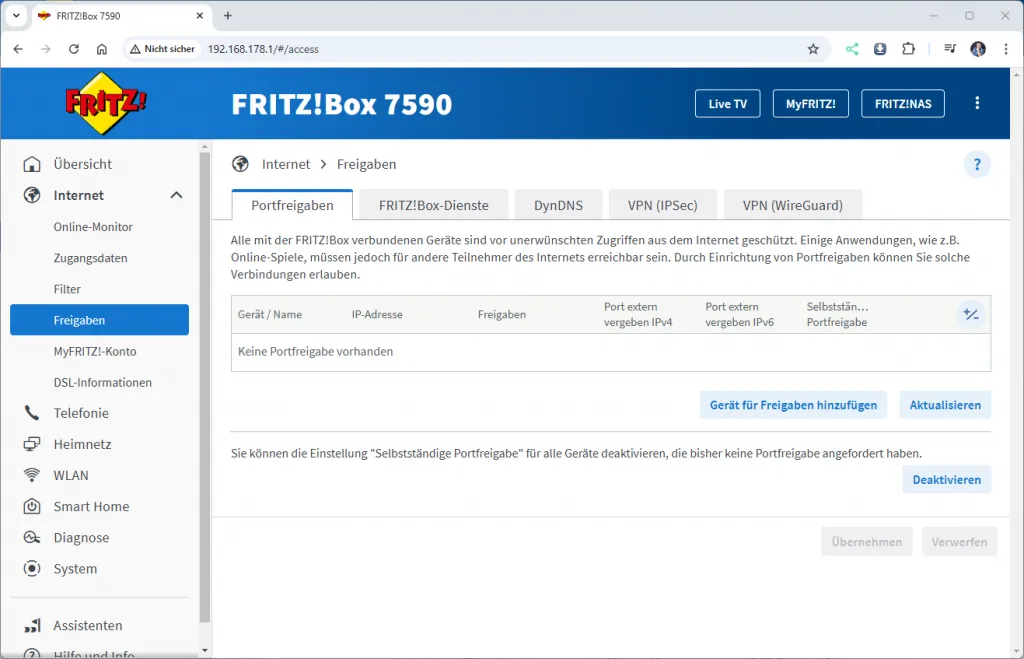
Task: Click Gerät für Freigaben hinzufügen button
Action: (x=793, y=405)
